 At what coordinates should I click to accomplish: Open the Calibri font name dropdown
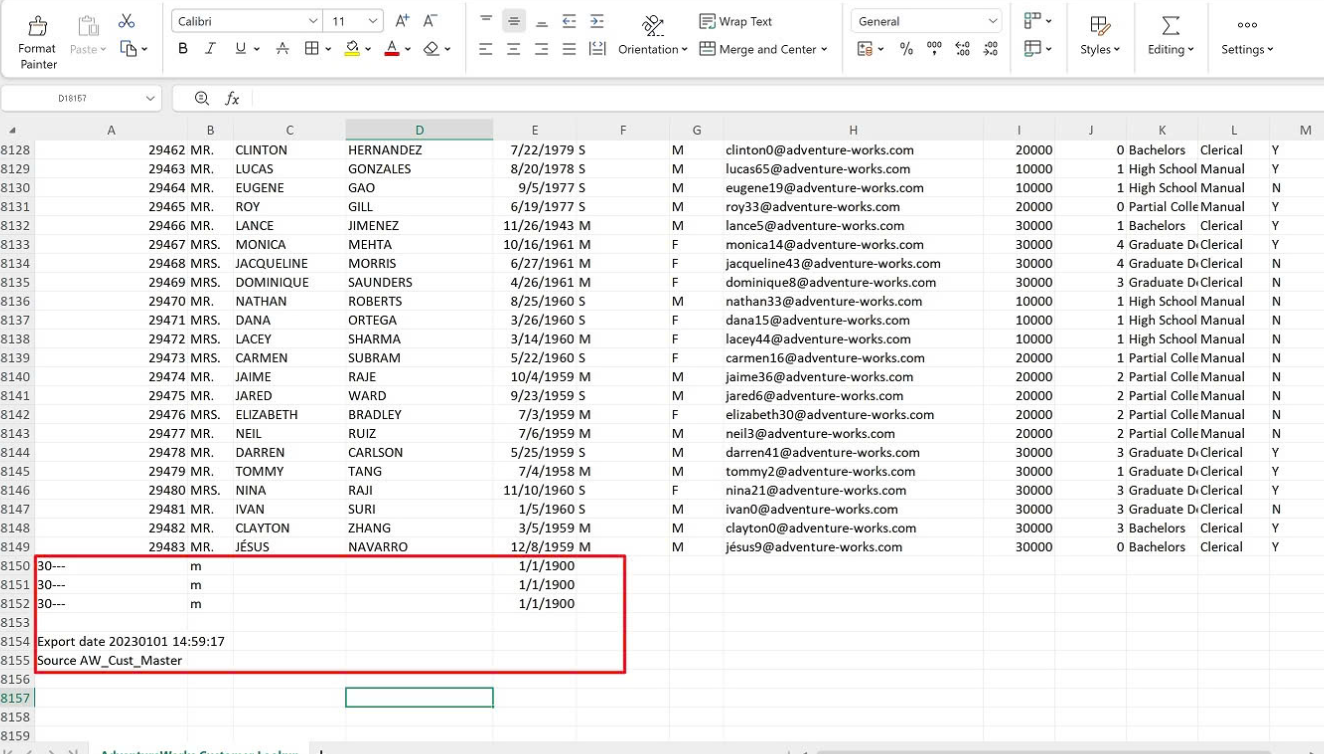click(246, 21)
